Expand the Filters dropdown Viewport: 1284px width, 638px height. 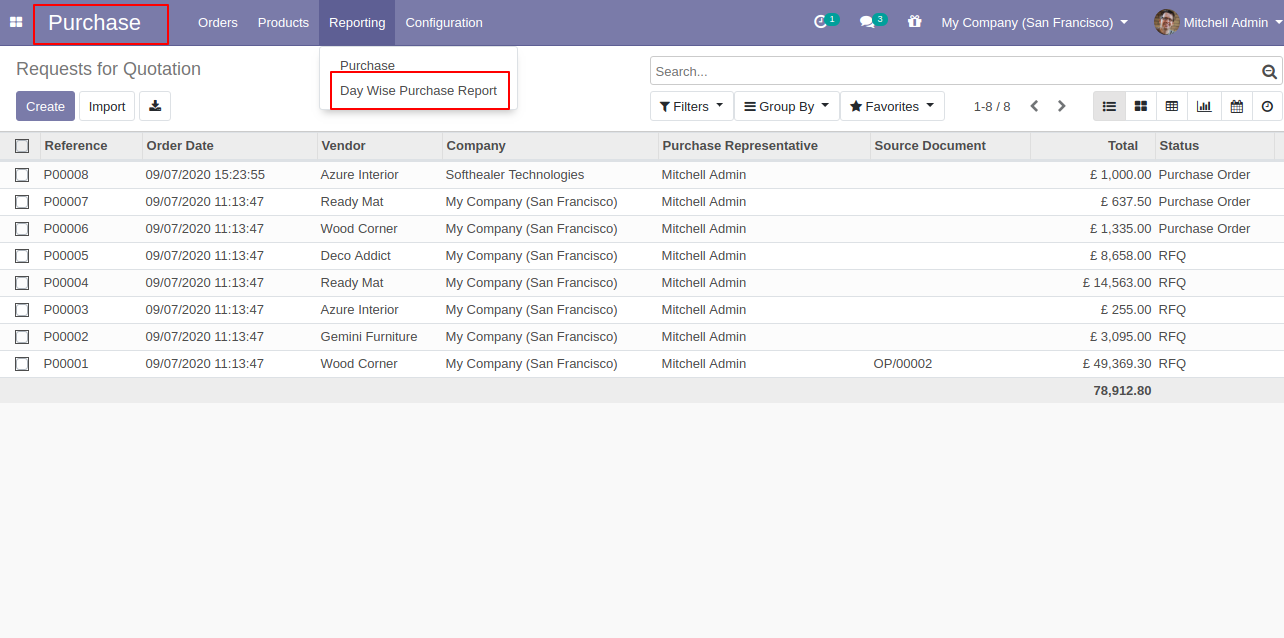point(691,106)
